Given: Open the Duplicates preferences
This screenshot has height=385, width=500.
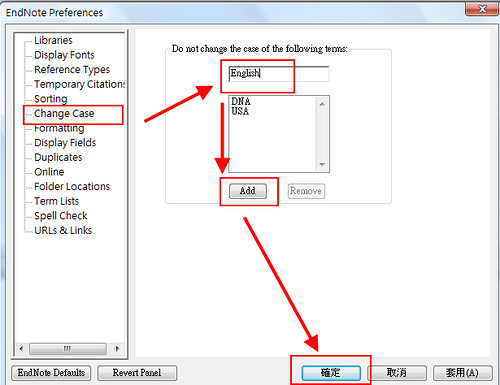Looking at the screenshot, I should pyautogui.click(x=58, y=157).
